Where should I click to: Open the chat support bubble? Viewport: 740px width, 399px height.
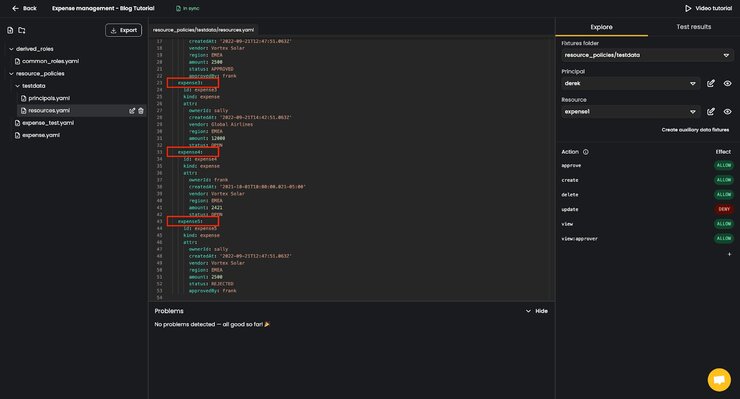click(719, 380)
